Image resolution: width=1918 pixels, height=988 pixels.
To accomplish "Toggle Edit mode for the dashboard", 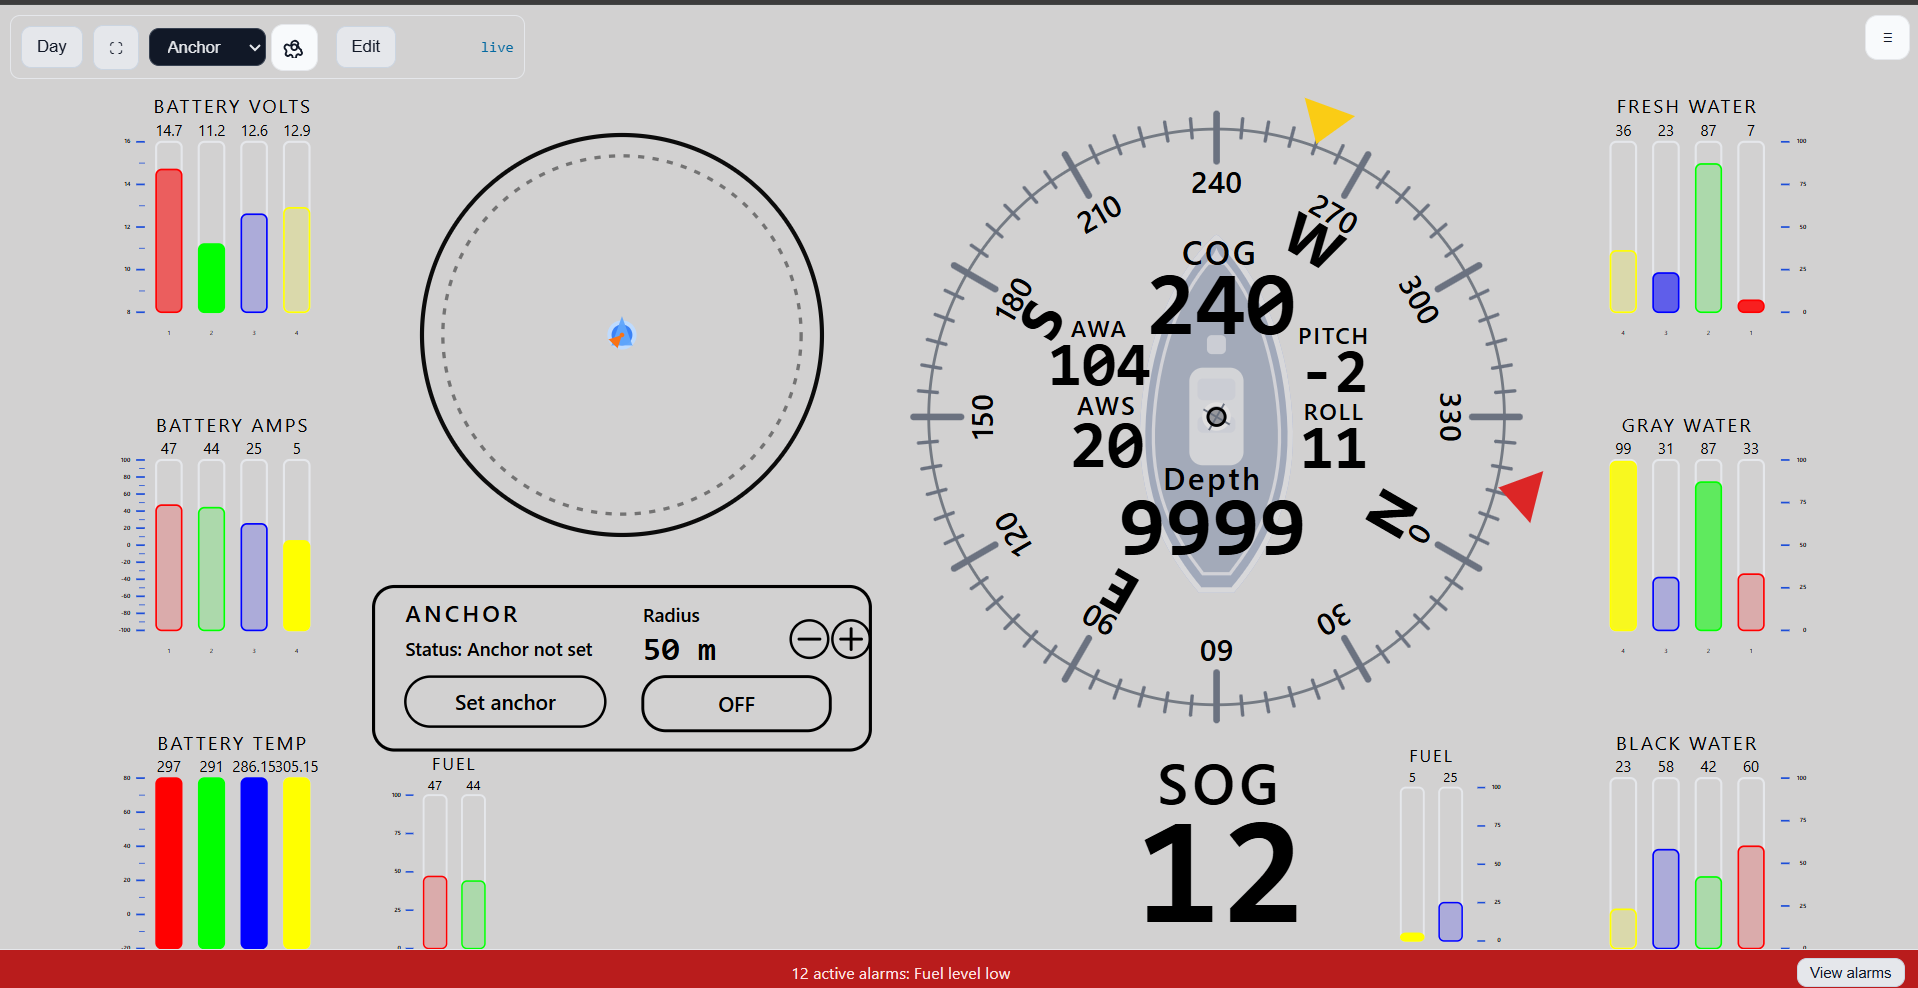I will [365, 47].
